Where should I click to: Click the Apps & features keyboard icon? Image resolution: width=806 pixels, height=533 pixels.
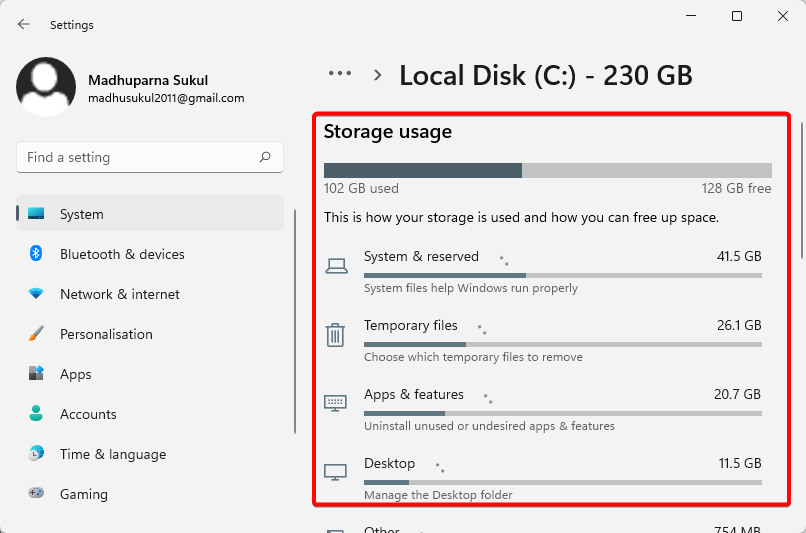pos(335,403)
